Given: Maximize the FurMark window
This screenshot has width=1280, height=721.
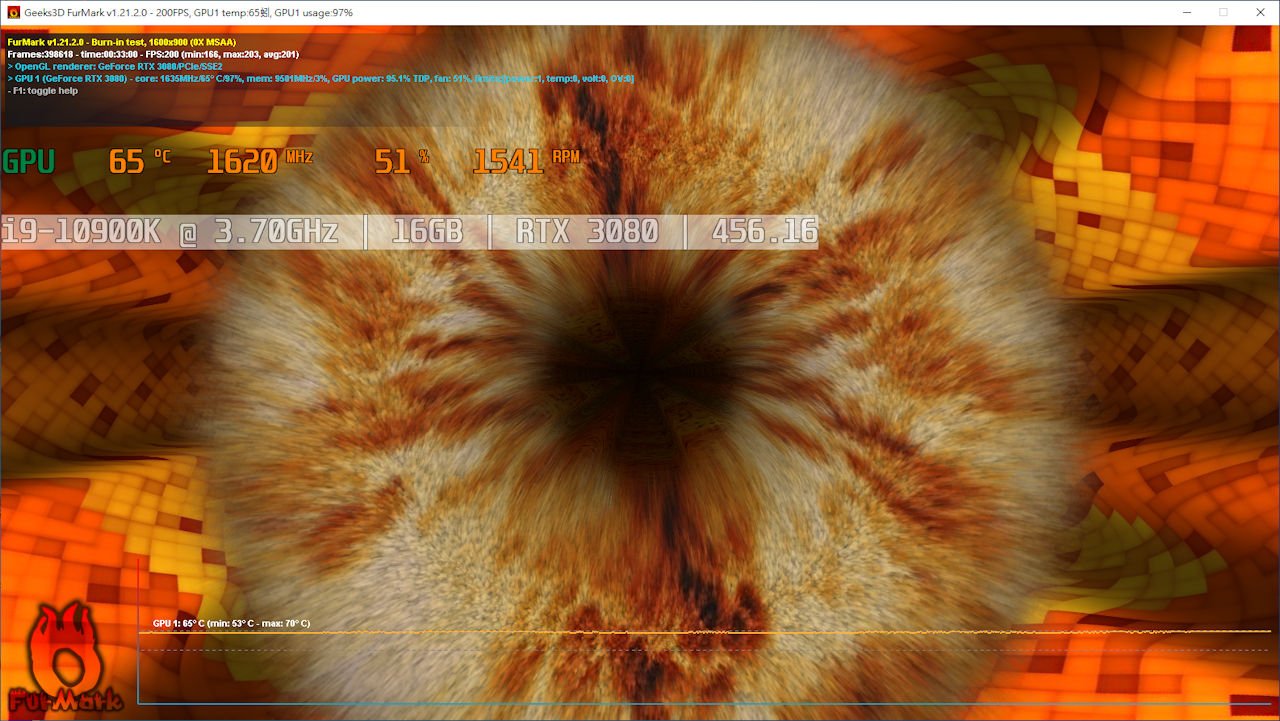Looking at the screenshot, I should [x=1223, y=13].
